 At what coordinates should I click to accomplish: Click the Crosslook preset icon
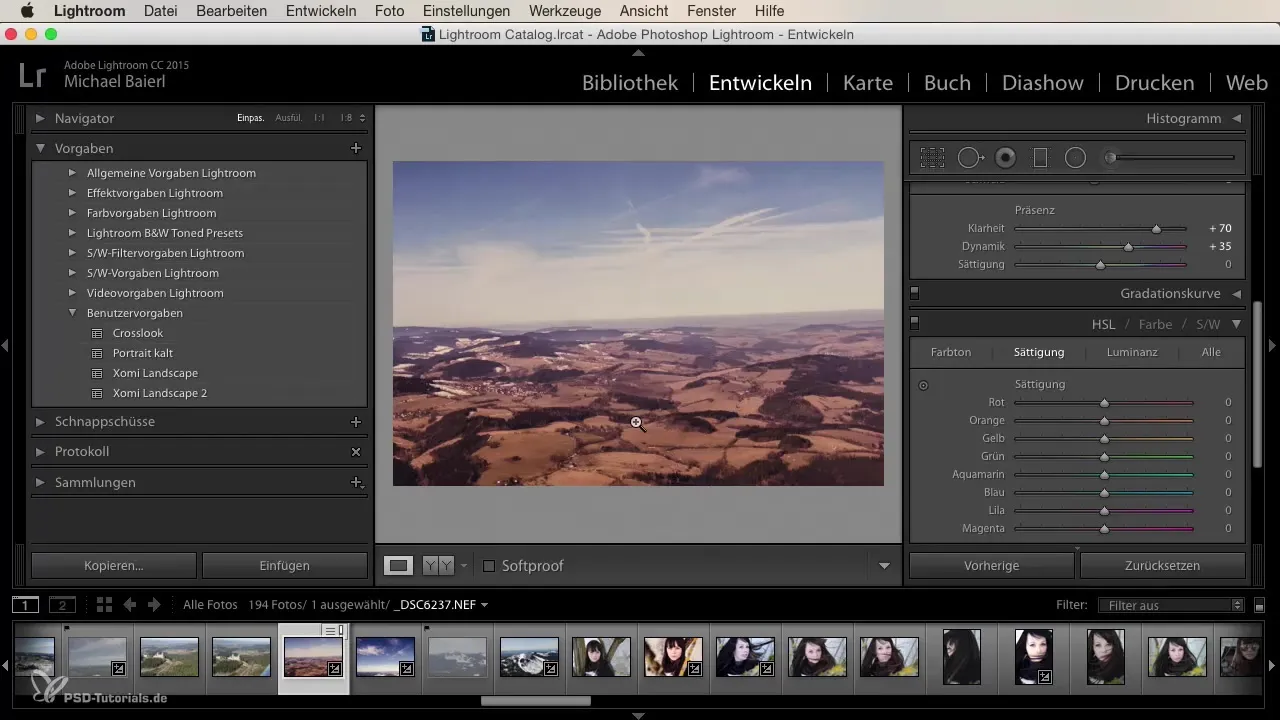tap(97, 333)
